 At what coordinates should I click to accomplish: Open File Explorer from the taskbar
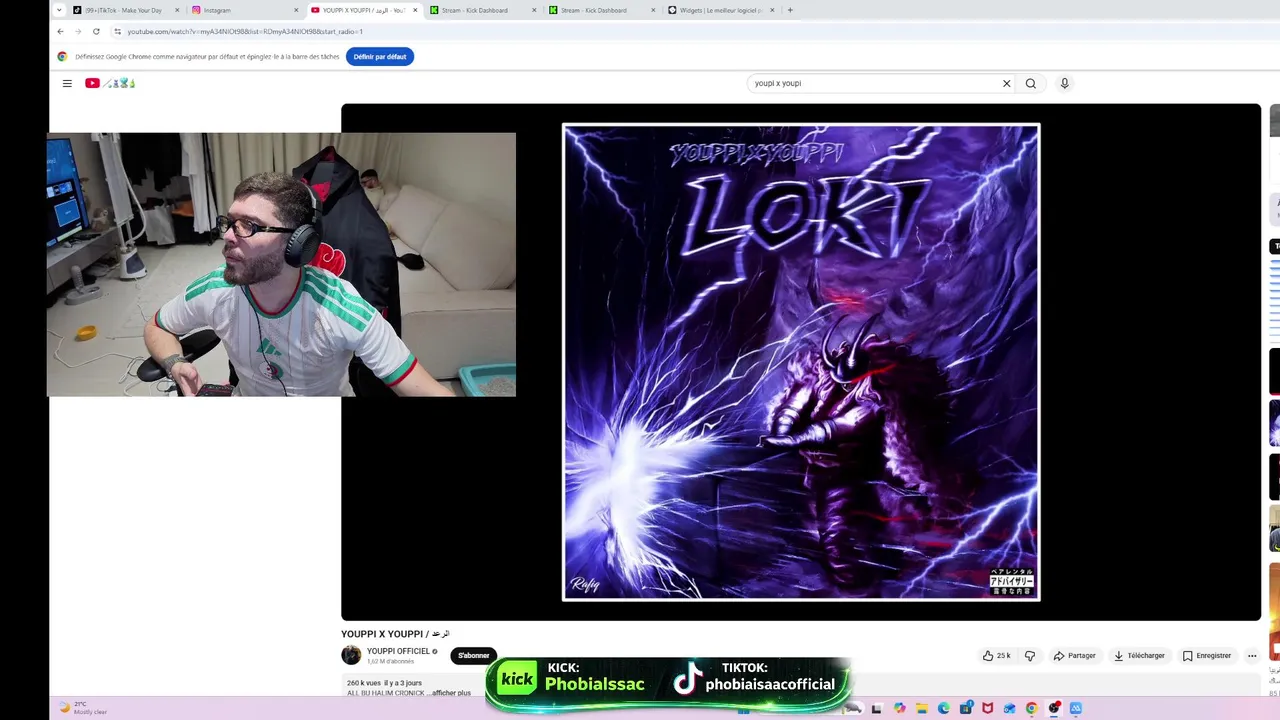coord(922,708)
